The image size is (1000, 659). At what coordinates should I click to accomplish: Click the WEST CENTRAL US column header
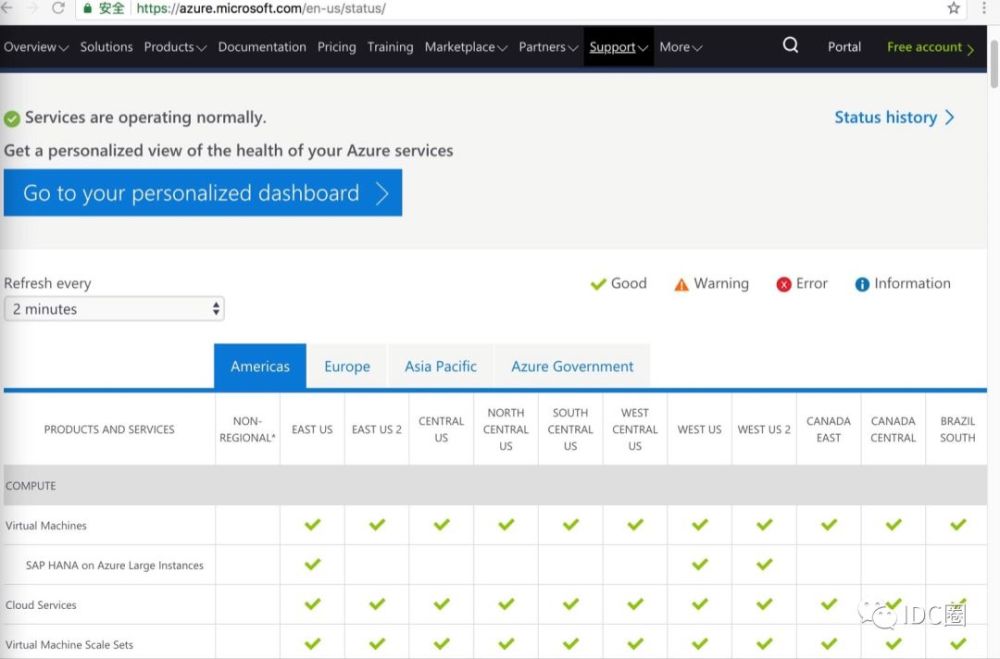tap(635, 429)
